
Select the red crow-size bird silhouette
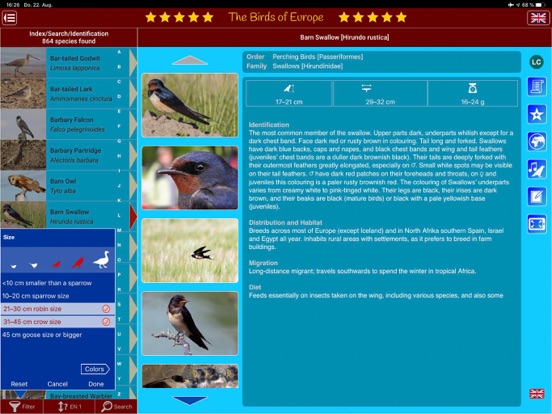coord(78,263)
